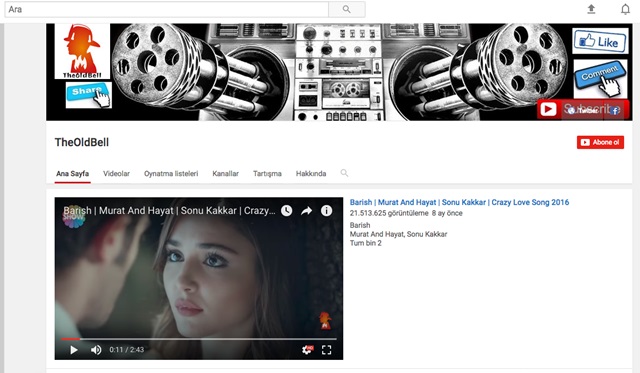Open the notifications bell
Viewport: 640px width, 373px height.
tap(625, 9)
